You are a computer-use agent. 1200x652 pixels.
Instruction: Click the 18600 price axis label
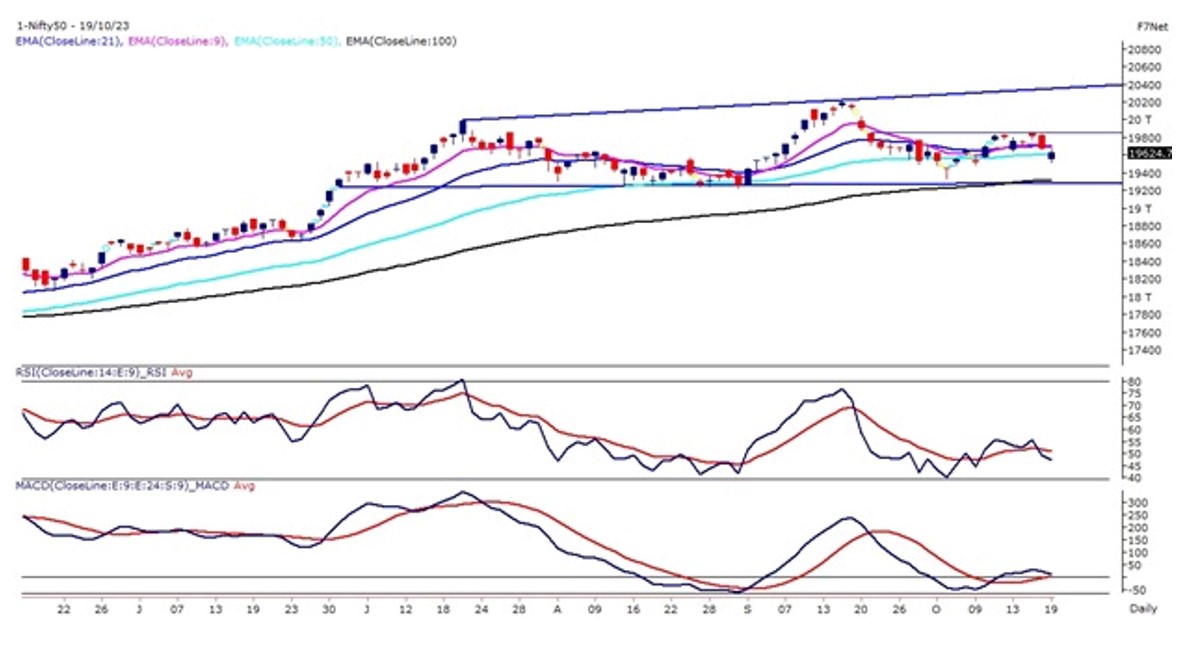1146,244
